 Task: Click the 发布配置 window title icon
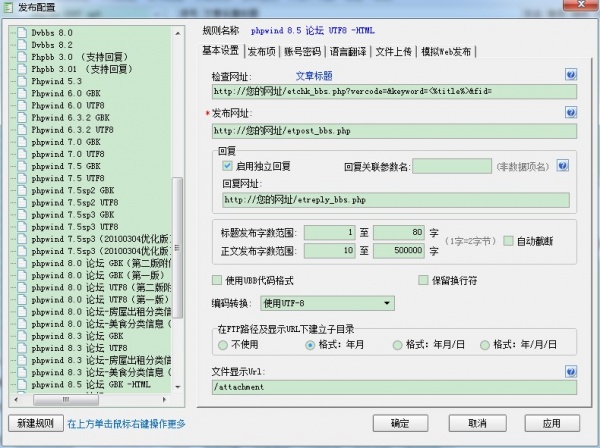(8, 7)
